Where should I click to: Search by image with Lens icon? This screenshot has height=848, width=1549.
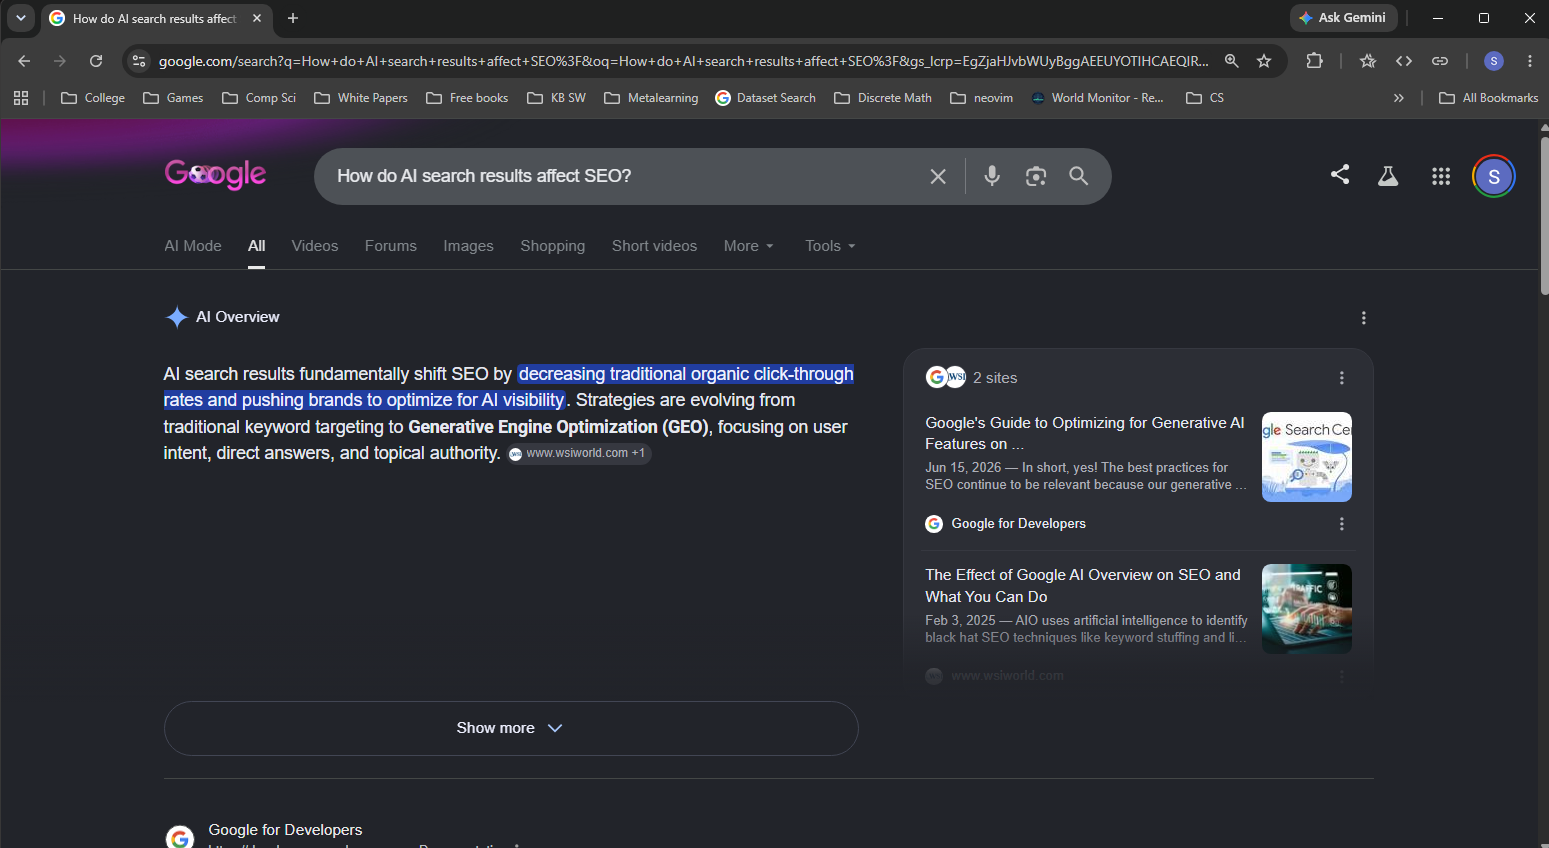[x=1036, y=176]
